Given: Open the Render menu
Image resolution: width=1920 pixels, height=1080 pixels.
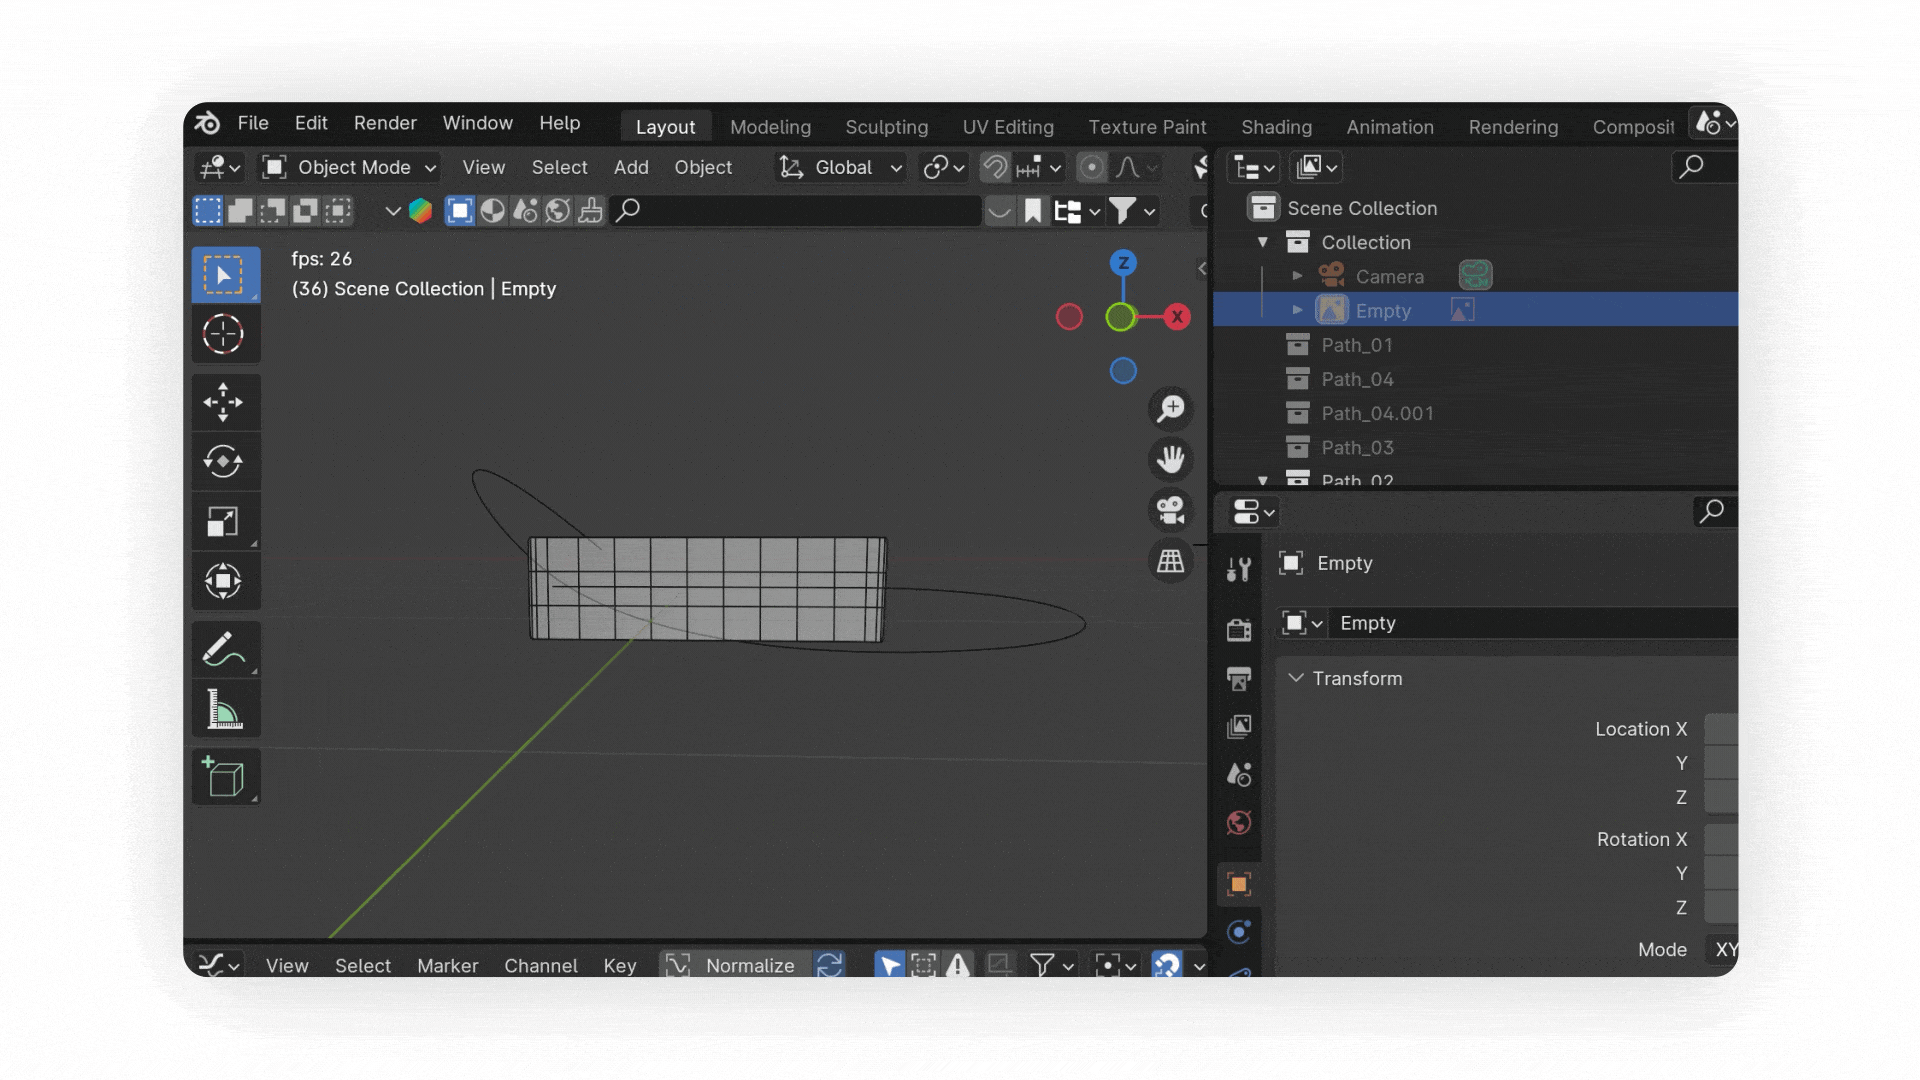Looking at the screenshot, I should tap(385, 123).
